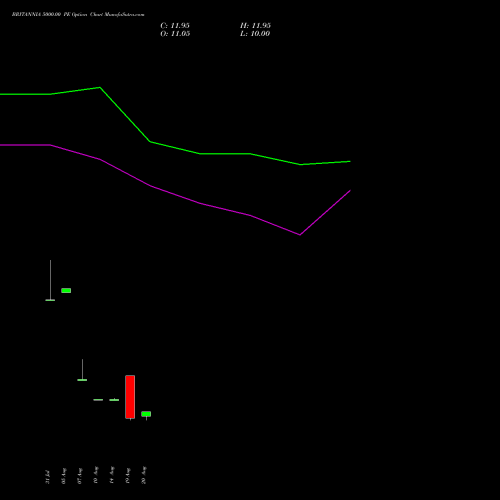500x500 pixels.
Task: Click the '31 Jul' date label on axis
Action: pyautogui.click(x=48, y=477)
